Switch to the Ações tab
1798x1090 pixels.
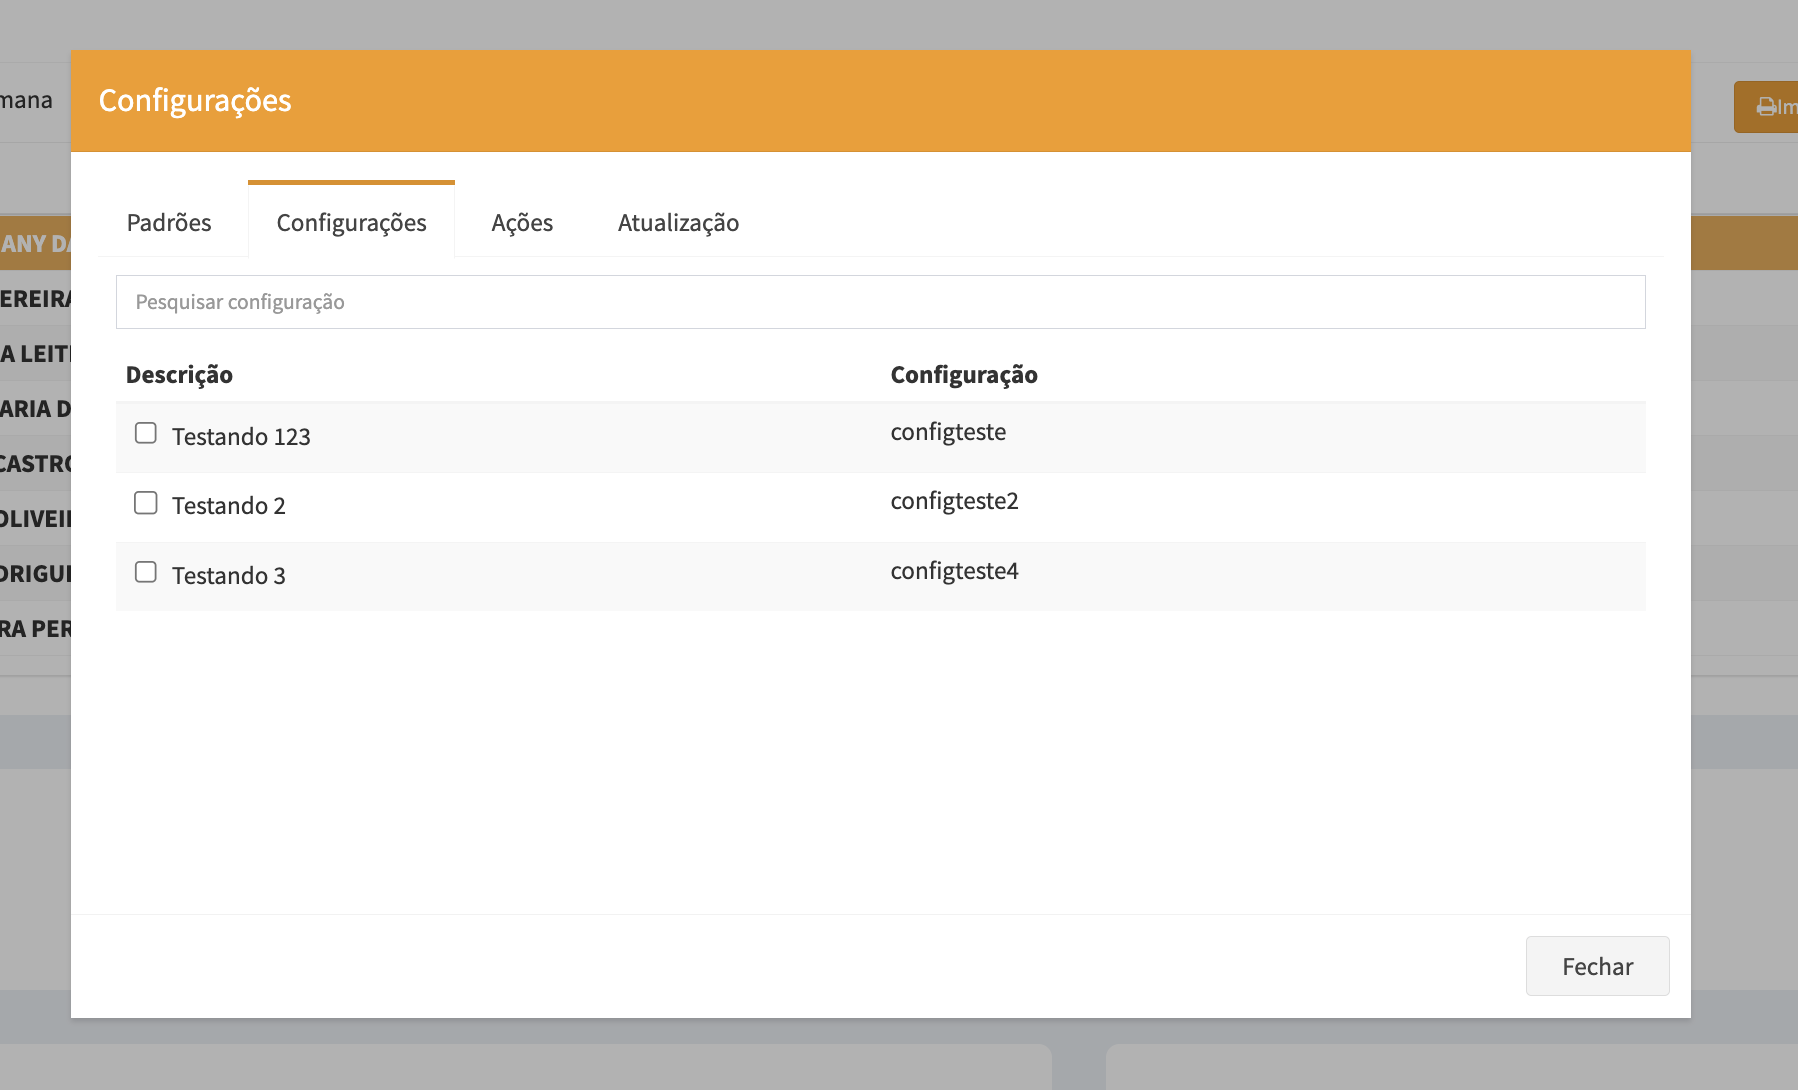click(x=522, y=222)
